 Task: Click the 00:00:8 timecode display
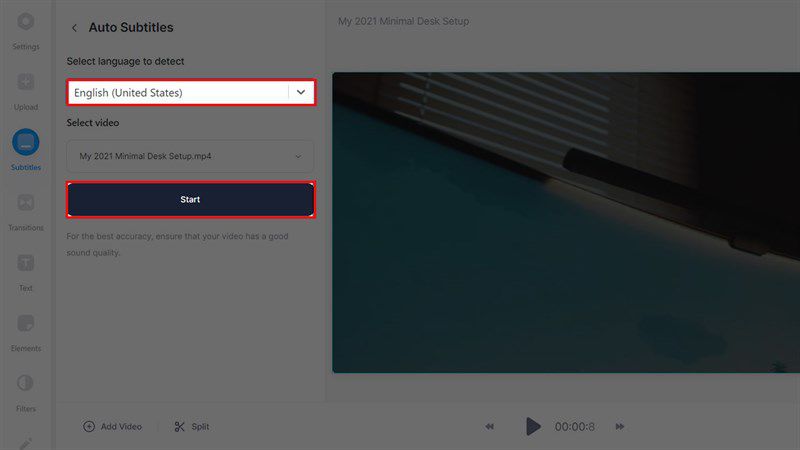click(574, 427)
